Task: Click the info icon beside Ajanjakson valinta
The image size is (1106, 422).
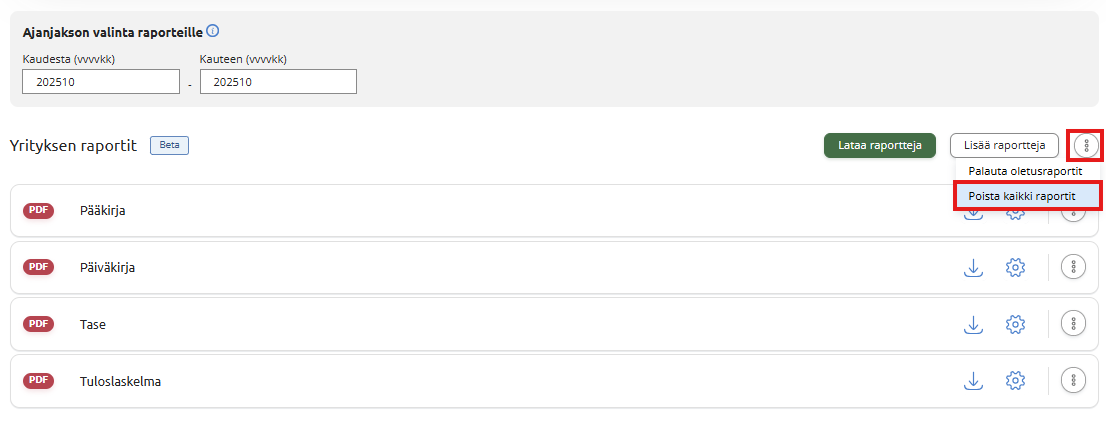Action: tap(212, 30)
